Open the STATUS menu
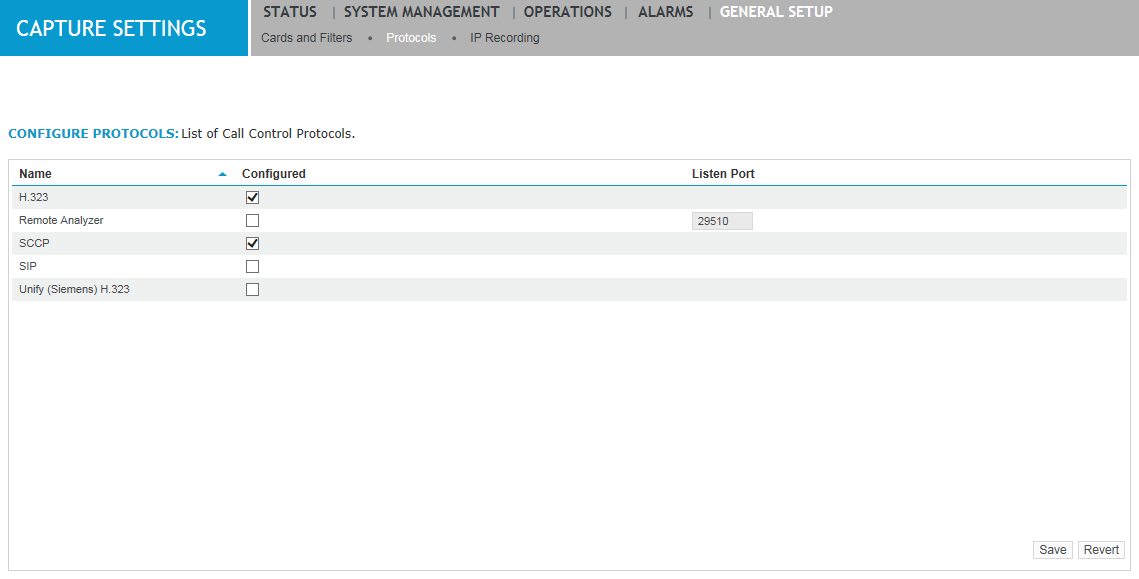 tap(288, 12)
